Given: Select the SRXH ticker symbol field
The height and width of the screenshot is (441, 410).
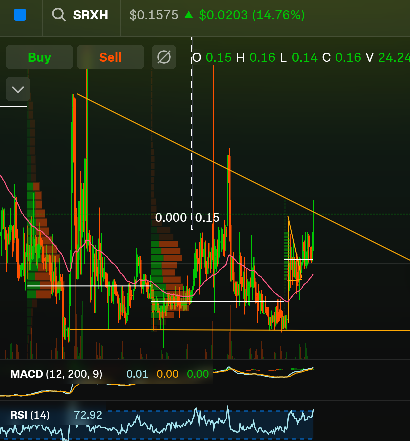Looking at the screenshot, I should pyautogui.click(x=91, y=15).
